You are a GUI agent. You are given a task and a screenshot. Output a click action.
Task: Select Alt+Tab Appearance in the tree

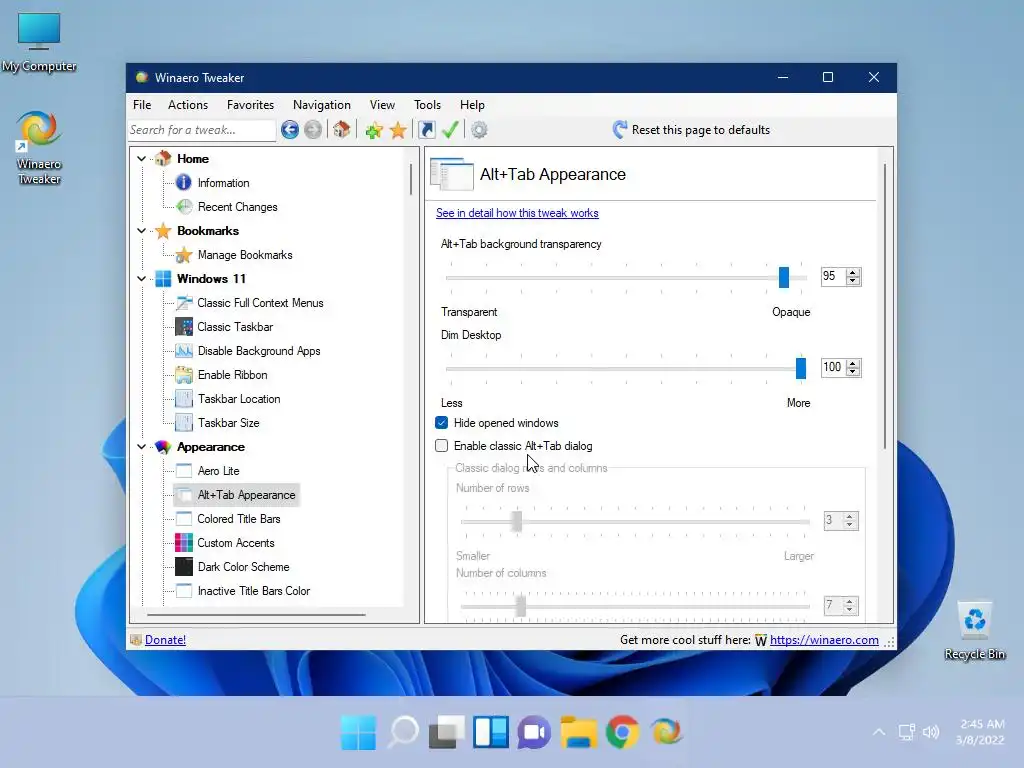(246, 495)
